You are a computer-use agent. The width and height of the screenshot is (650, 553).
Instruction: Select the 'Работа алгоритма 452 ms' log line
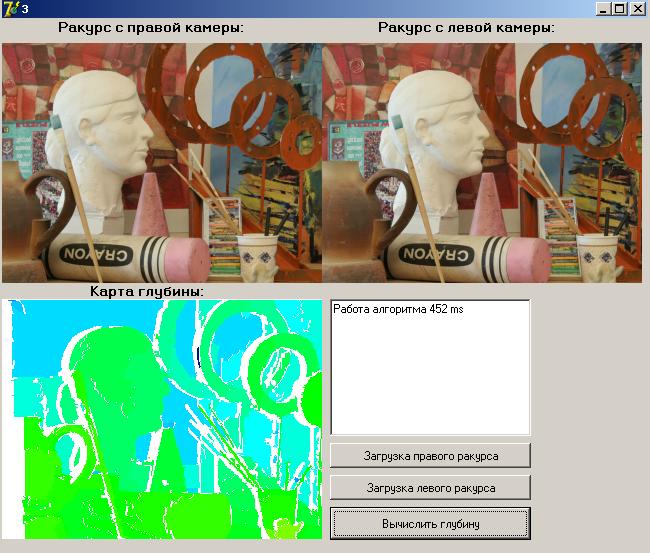click(x=398, y=309)
